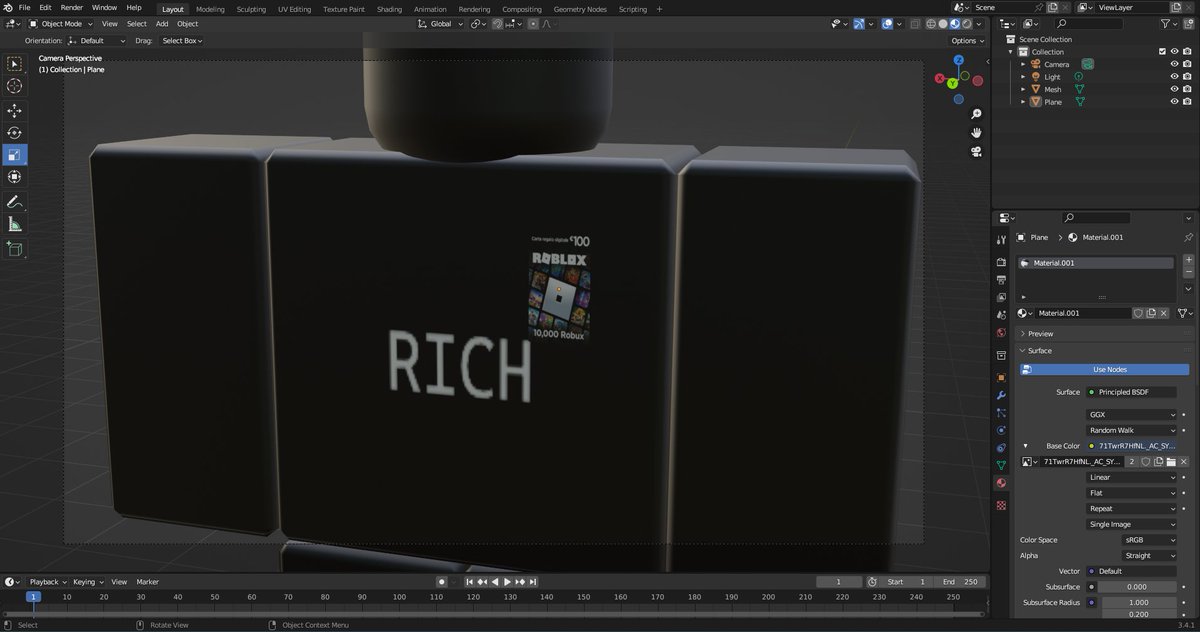Toggle snapping magnet icon
Viewport: 1200px width, 632px height.
[499, 23]
